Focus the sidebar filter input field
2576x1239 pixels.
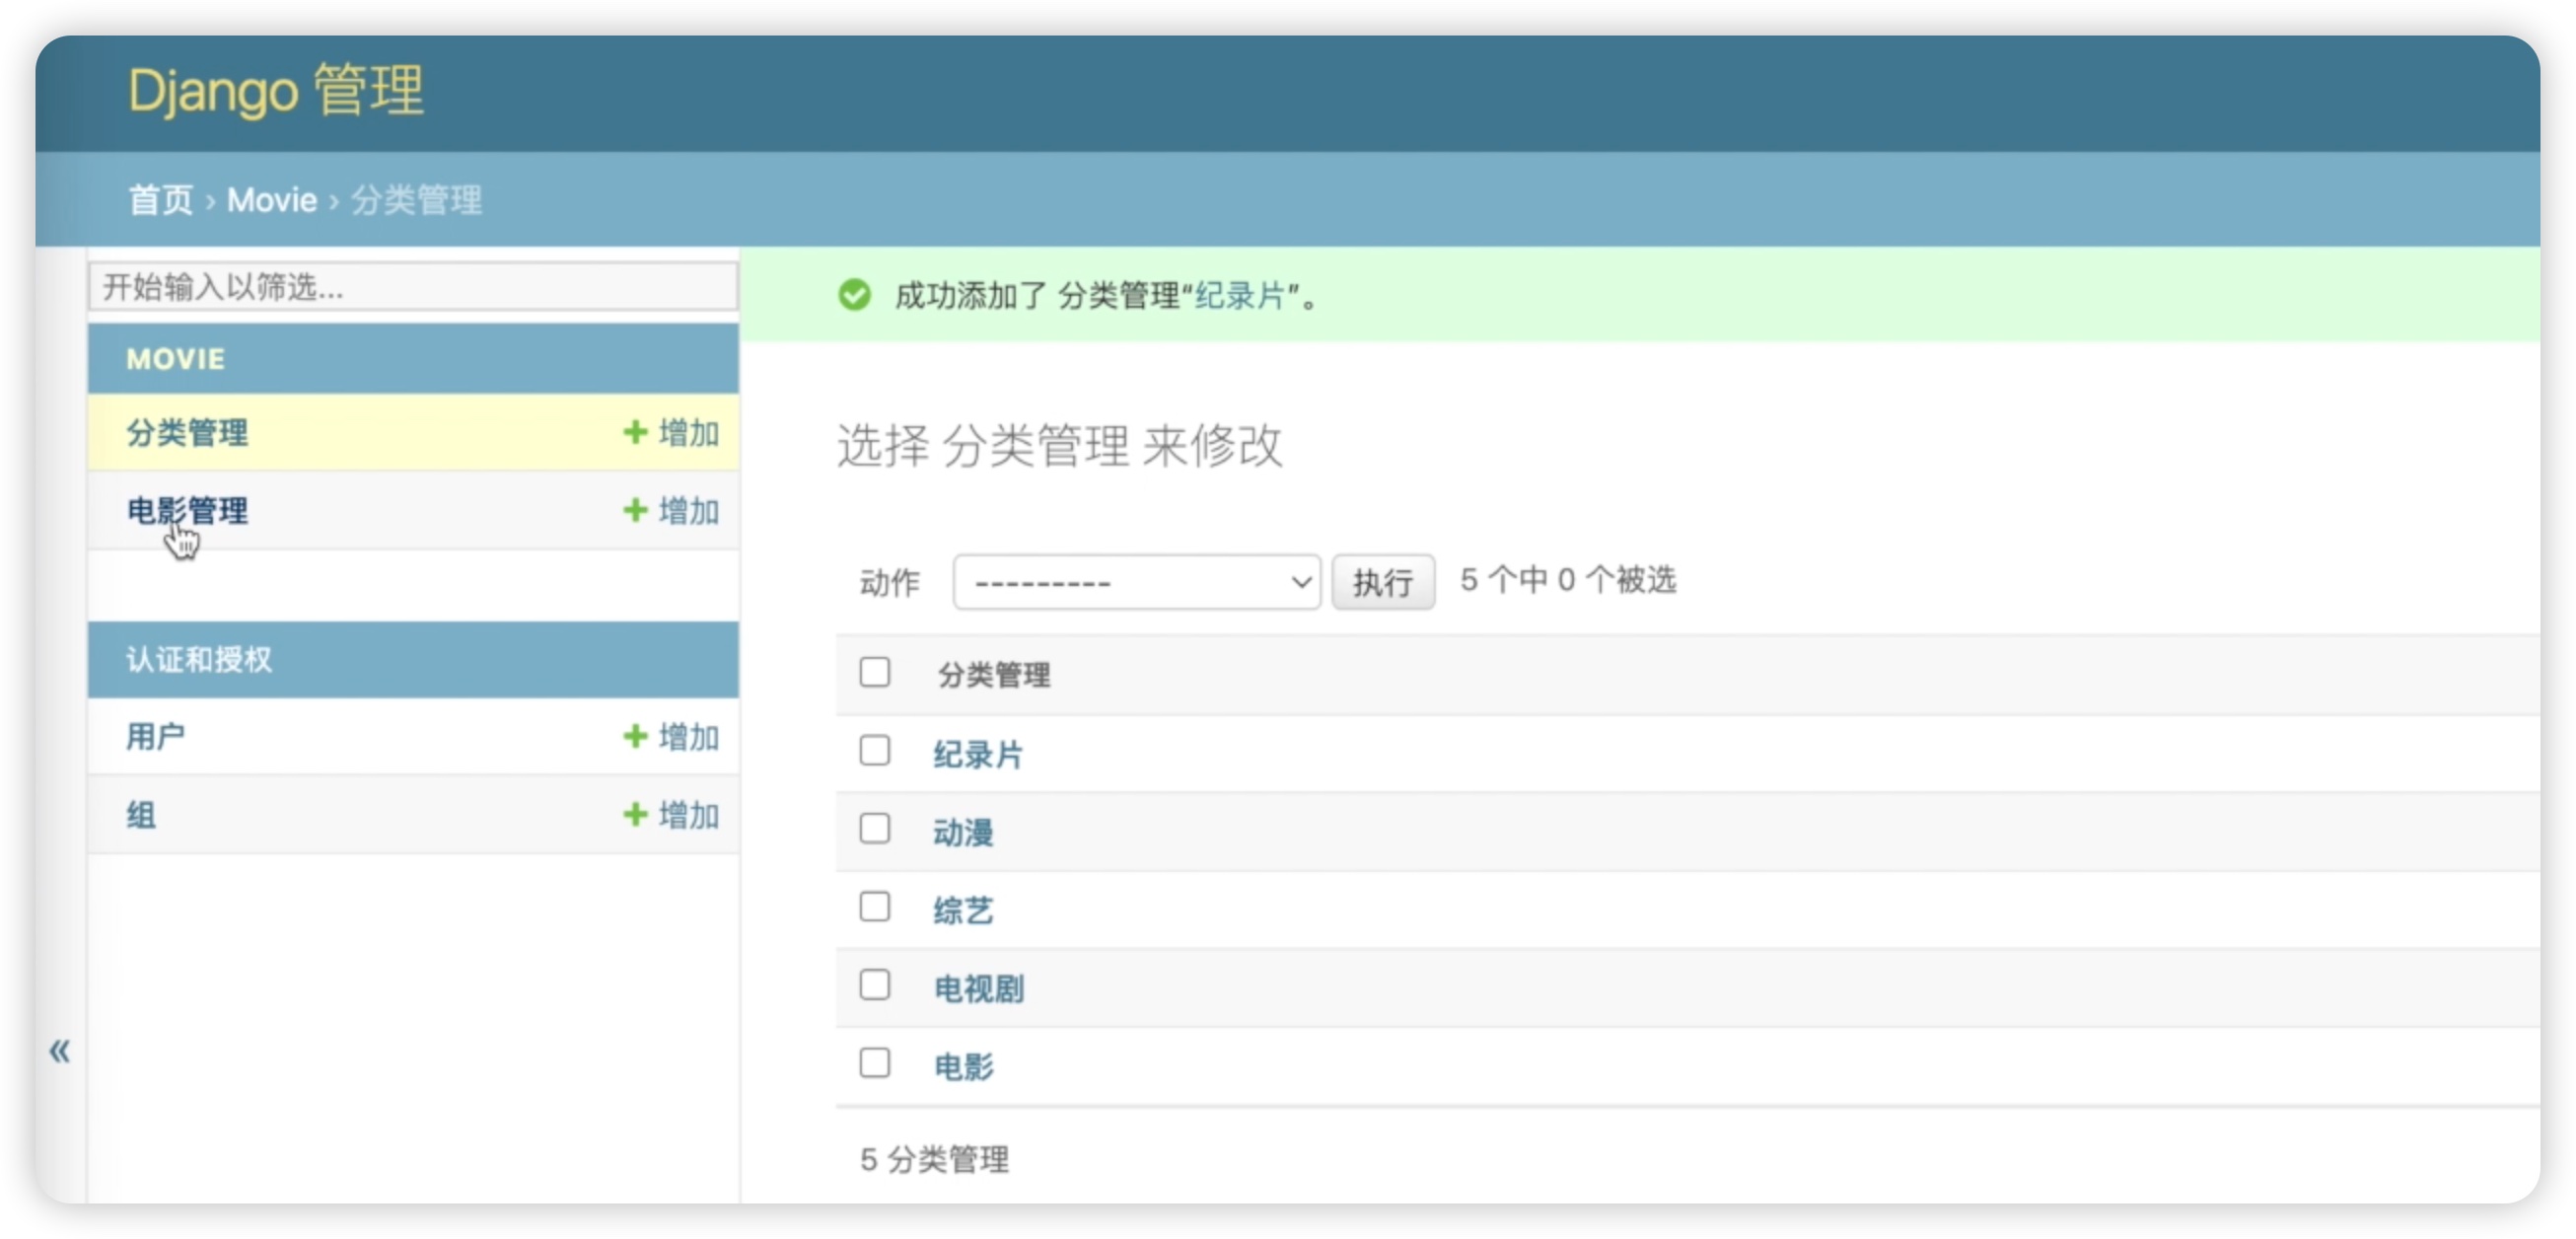click(413, 287)
